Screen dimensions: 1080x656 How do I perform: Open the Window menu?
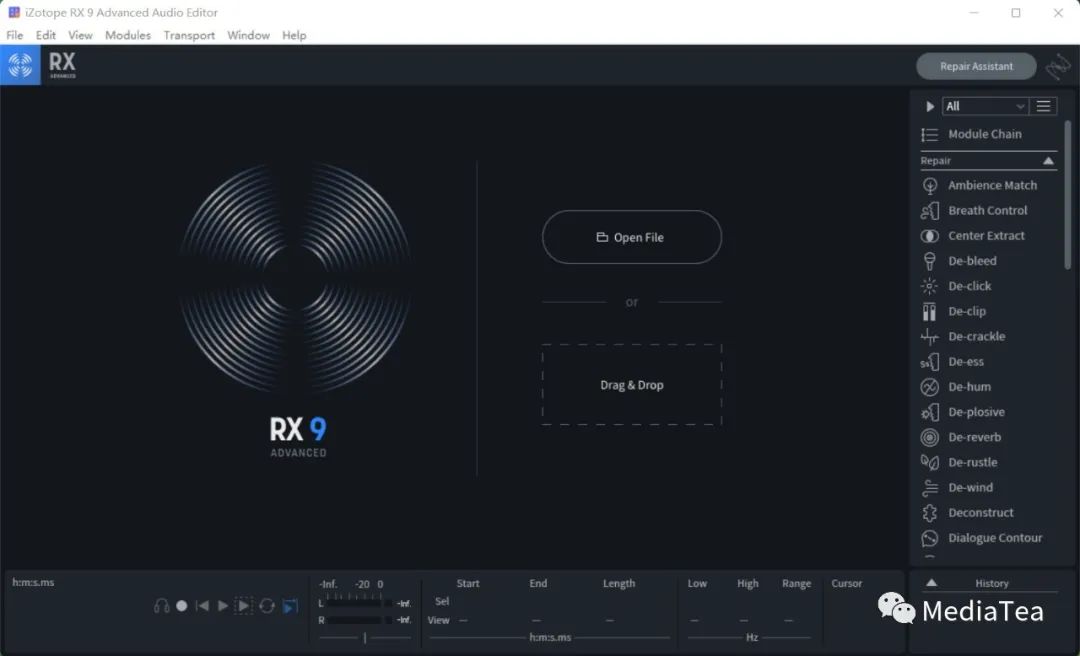click(x=248, y=35)
